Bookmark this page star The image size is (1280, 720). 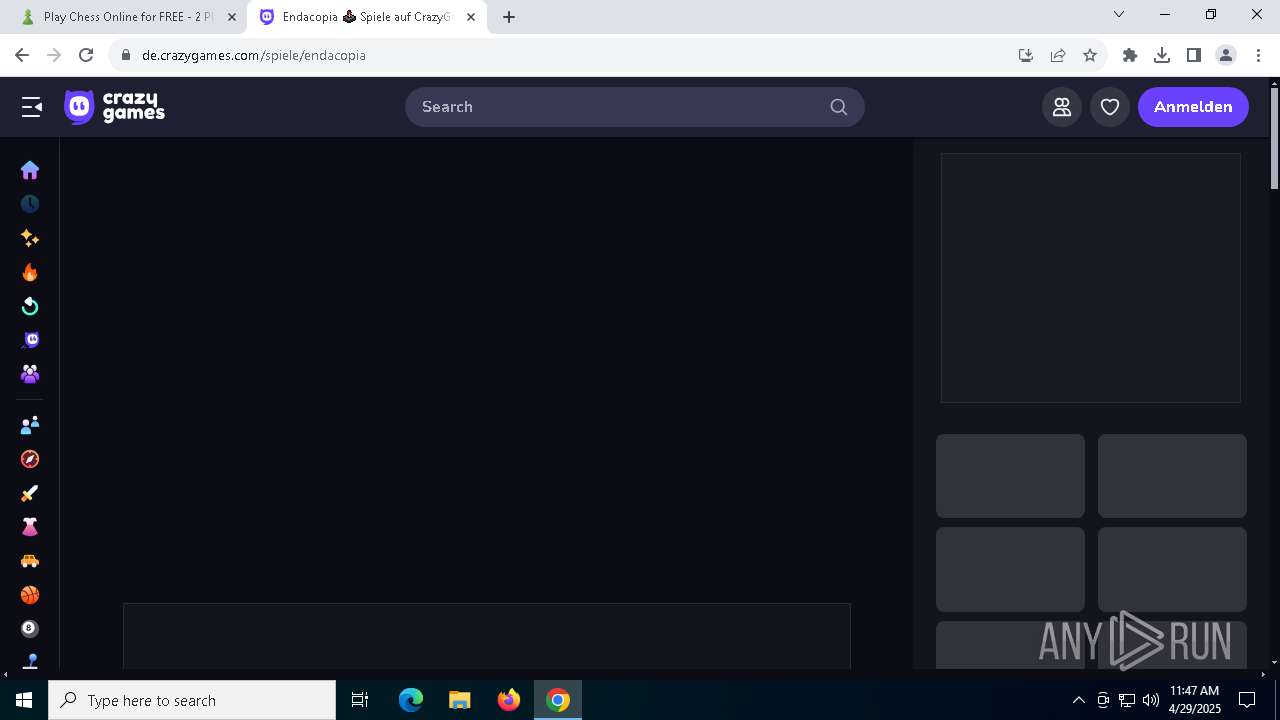coord(1090,55)
